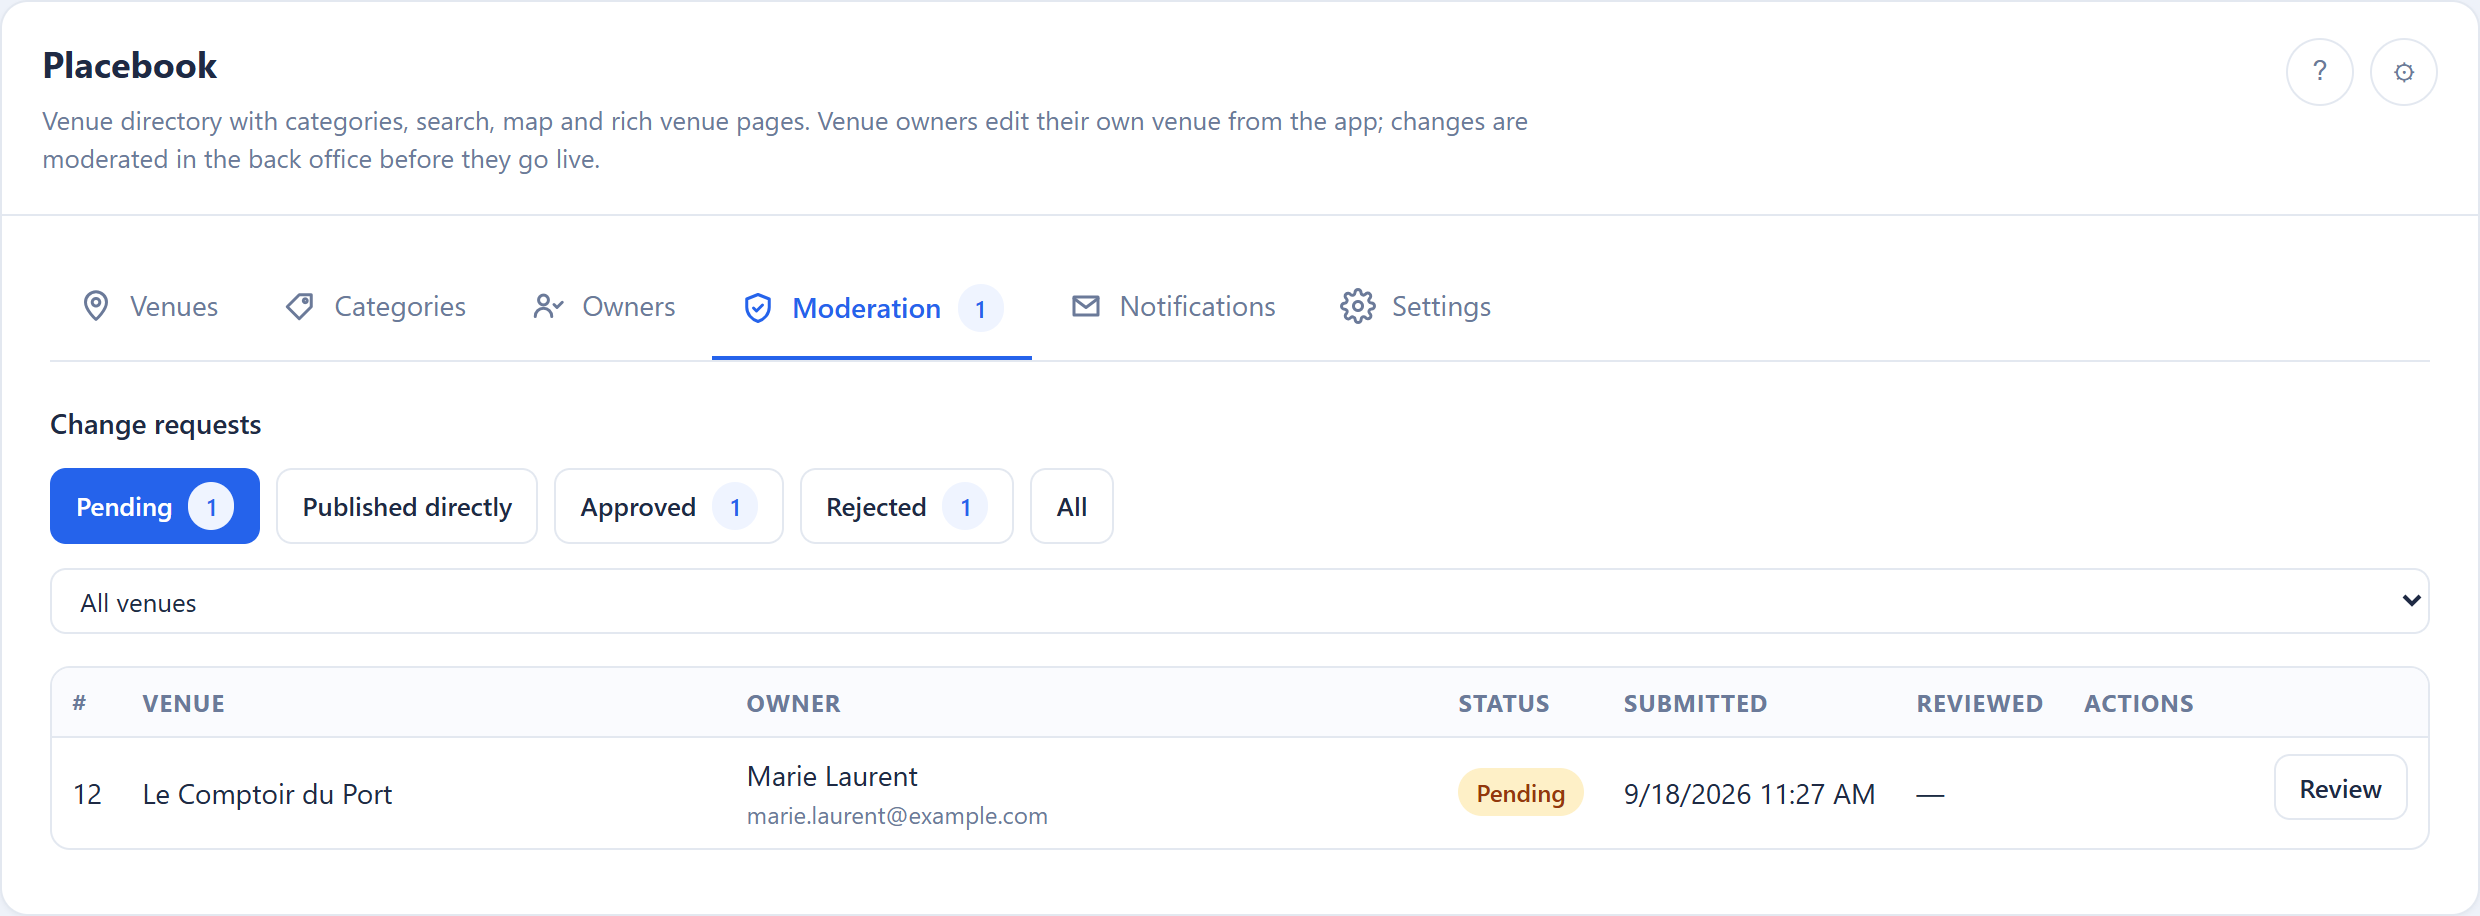Click the Pending status badge in row 12

coord(1520,793)
